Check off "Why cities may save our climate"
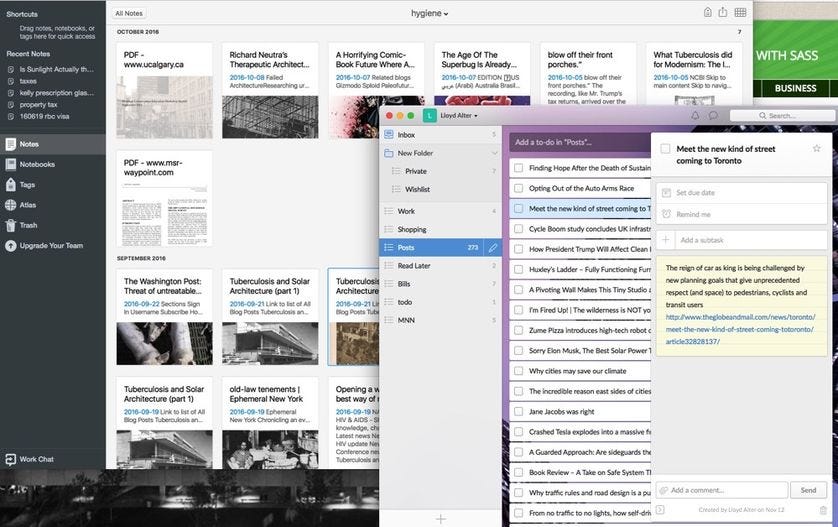The width and height of the screenshot is (838, 527). (x=518, y=371)
